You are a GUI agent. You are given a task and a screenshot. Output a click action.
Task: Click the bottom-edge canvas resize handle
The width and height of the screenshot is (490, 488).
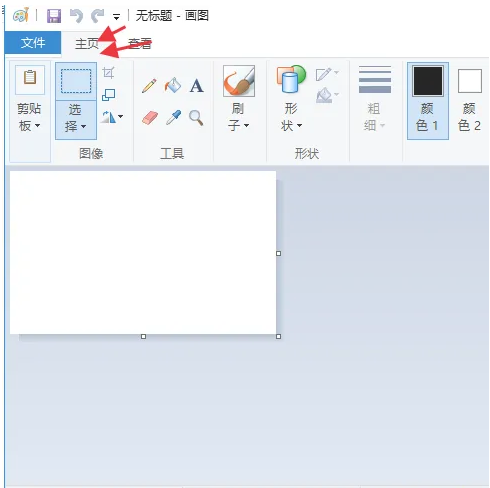tap(143, 337)
